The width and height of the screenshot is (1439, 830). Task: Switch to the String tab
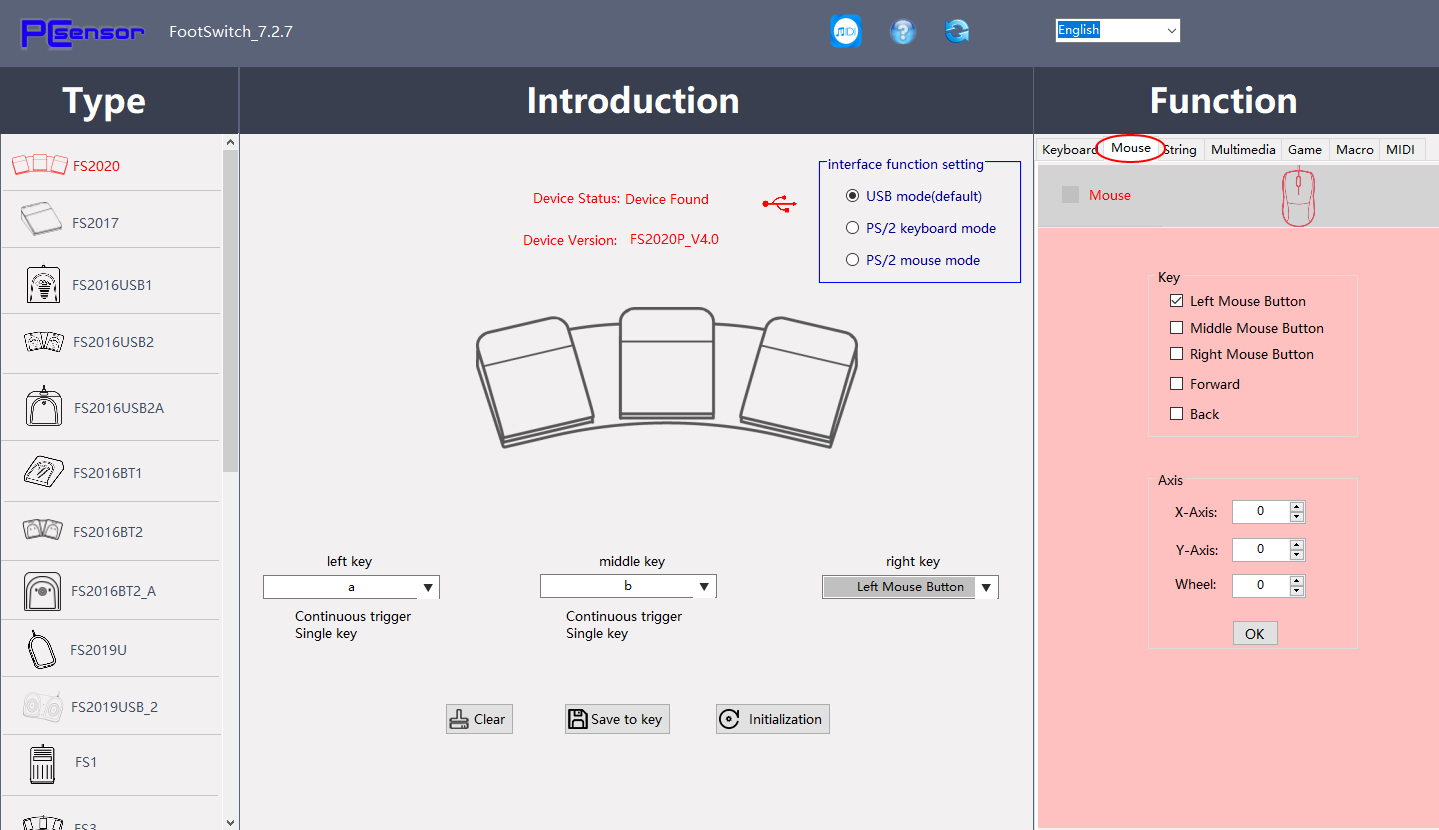[1181, 149]
